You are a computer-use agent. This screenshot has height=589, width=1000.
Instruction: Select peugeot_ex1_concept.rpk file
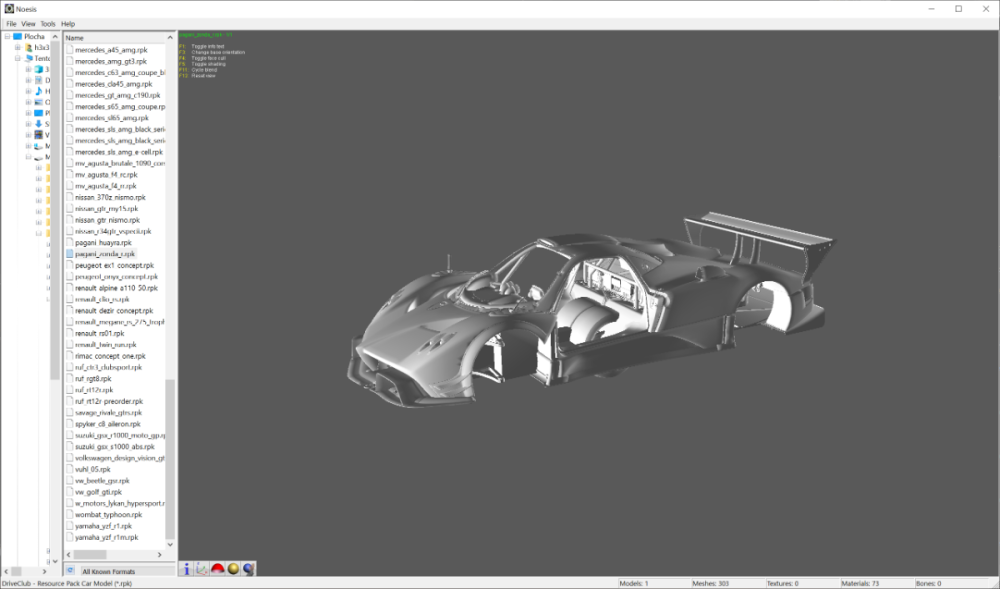(114, 265)
